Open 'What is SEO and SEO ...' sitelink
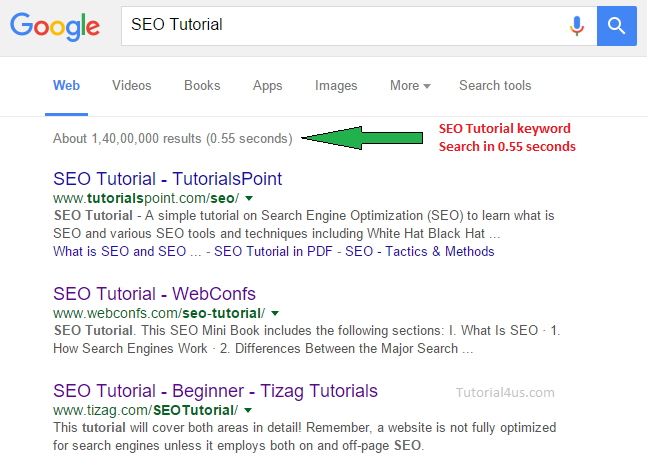This screenshot has height=471, width=648. click(x=127, y=252)
